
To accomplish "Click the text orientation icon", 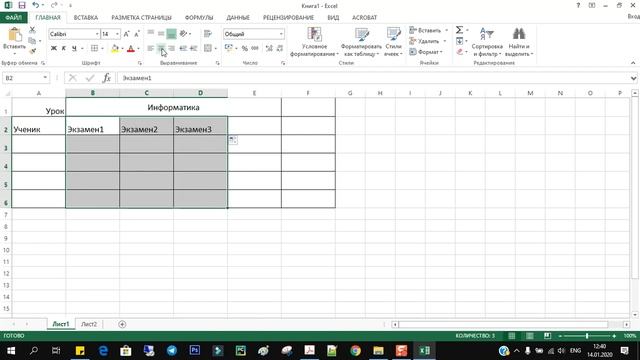I will coord(183,33).
